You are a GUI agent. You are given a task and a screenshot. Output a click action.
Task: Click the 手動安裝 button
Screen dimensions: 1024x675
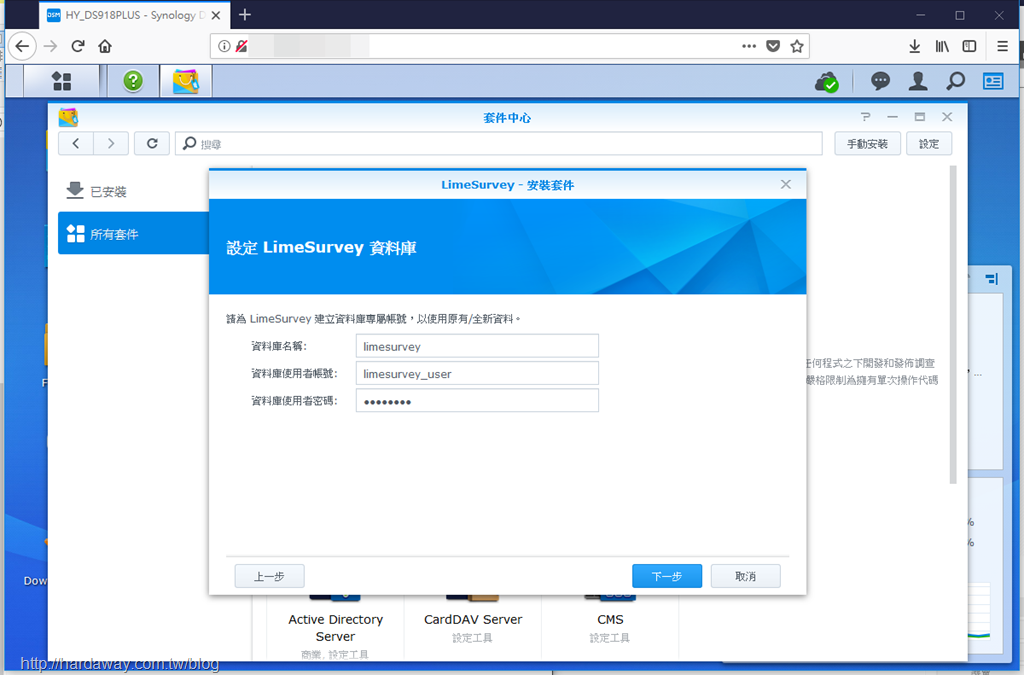click(x=867, y=144)
